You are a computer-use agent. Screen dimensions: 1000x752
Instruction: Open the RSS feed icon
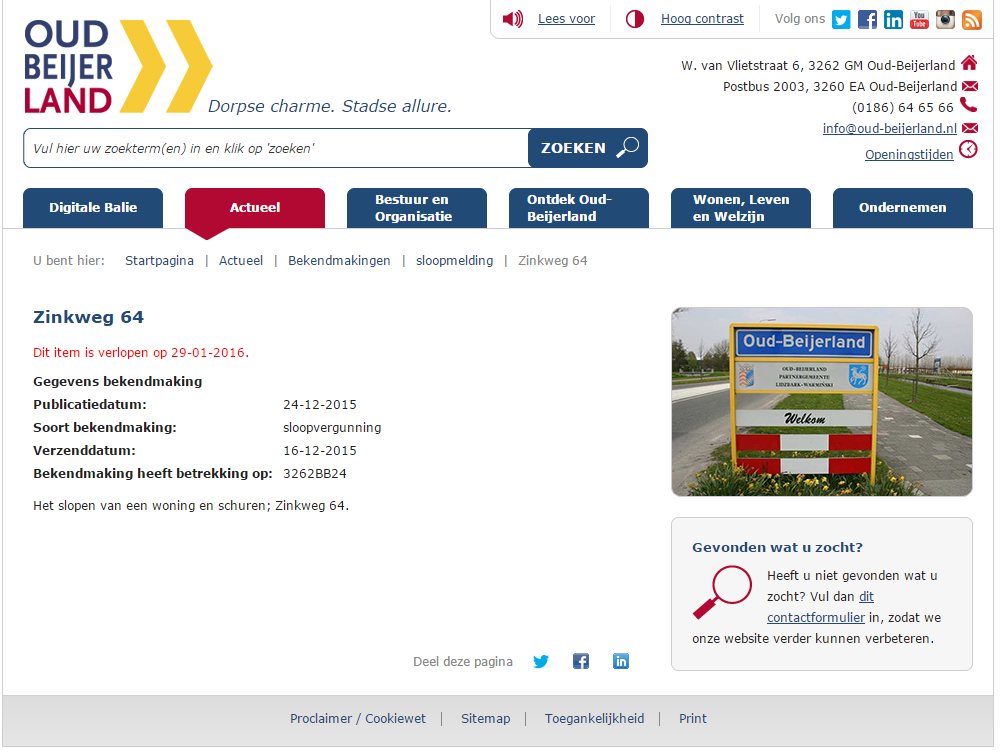pos(971,19)
